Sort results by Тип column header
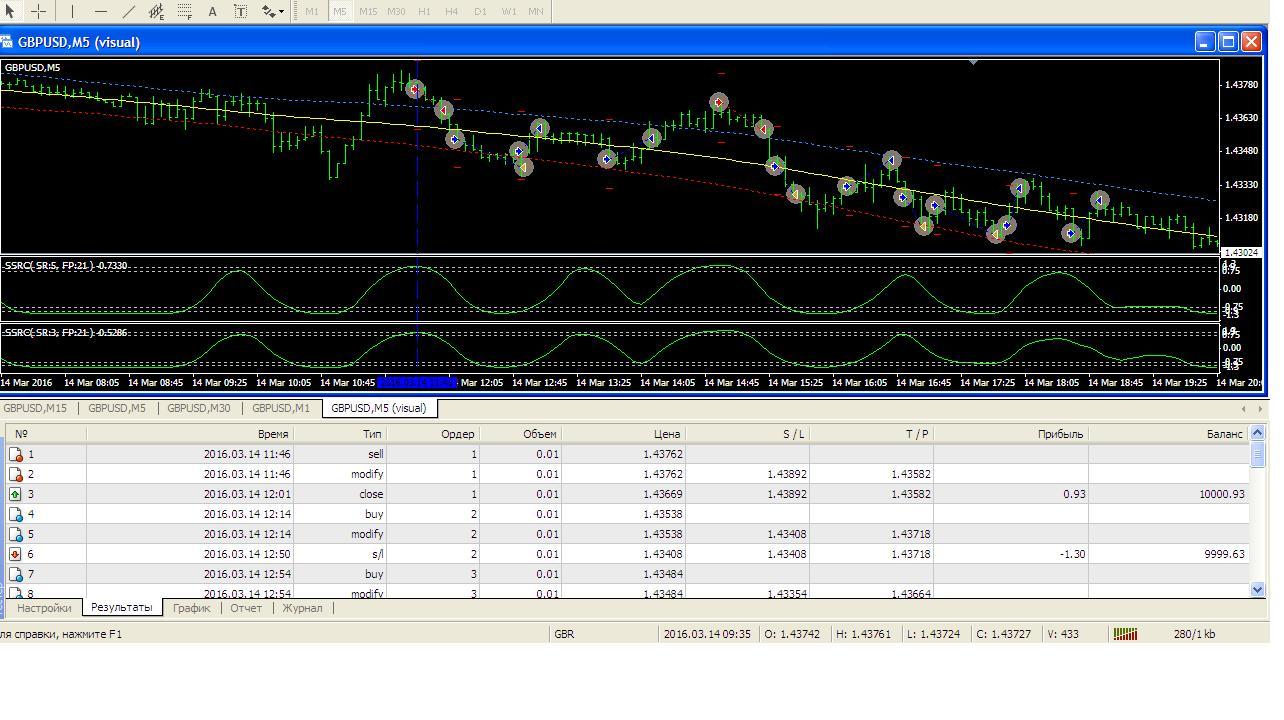Screen dimensions: 1284x720 (x=340, y=434)
